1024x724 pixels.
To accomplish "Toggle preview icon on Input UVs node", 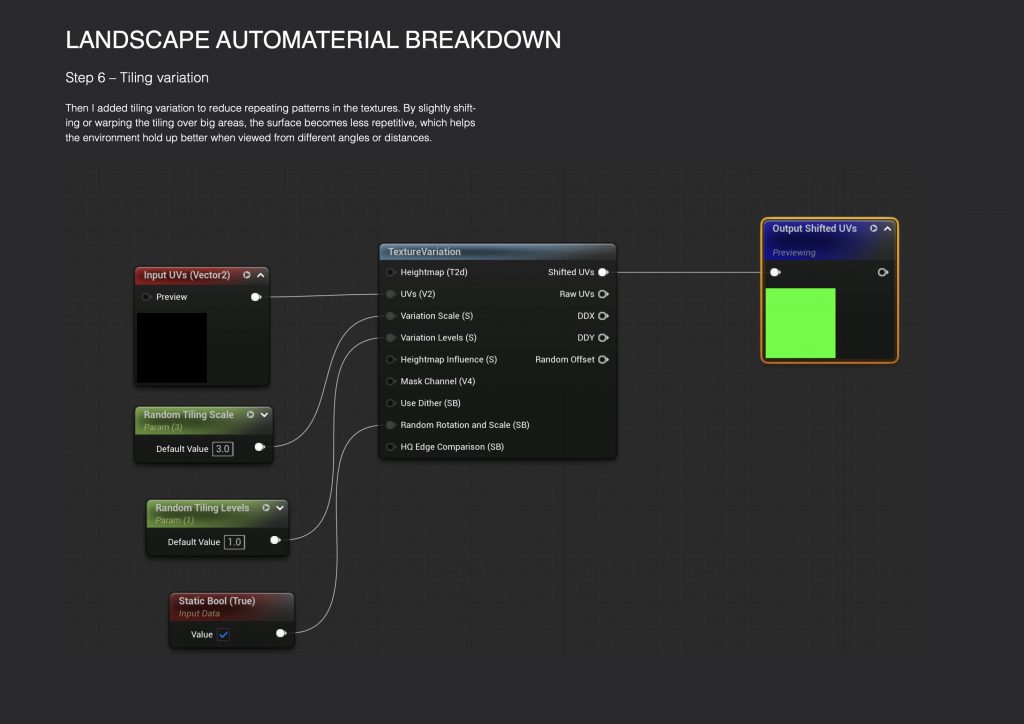I will [247, 275].
